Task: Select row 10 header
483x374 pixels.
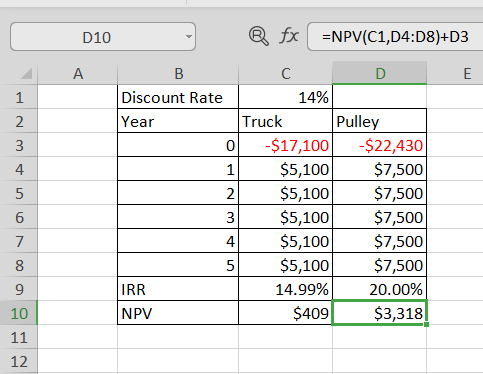Action: pos(19,313)
